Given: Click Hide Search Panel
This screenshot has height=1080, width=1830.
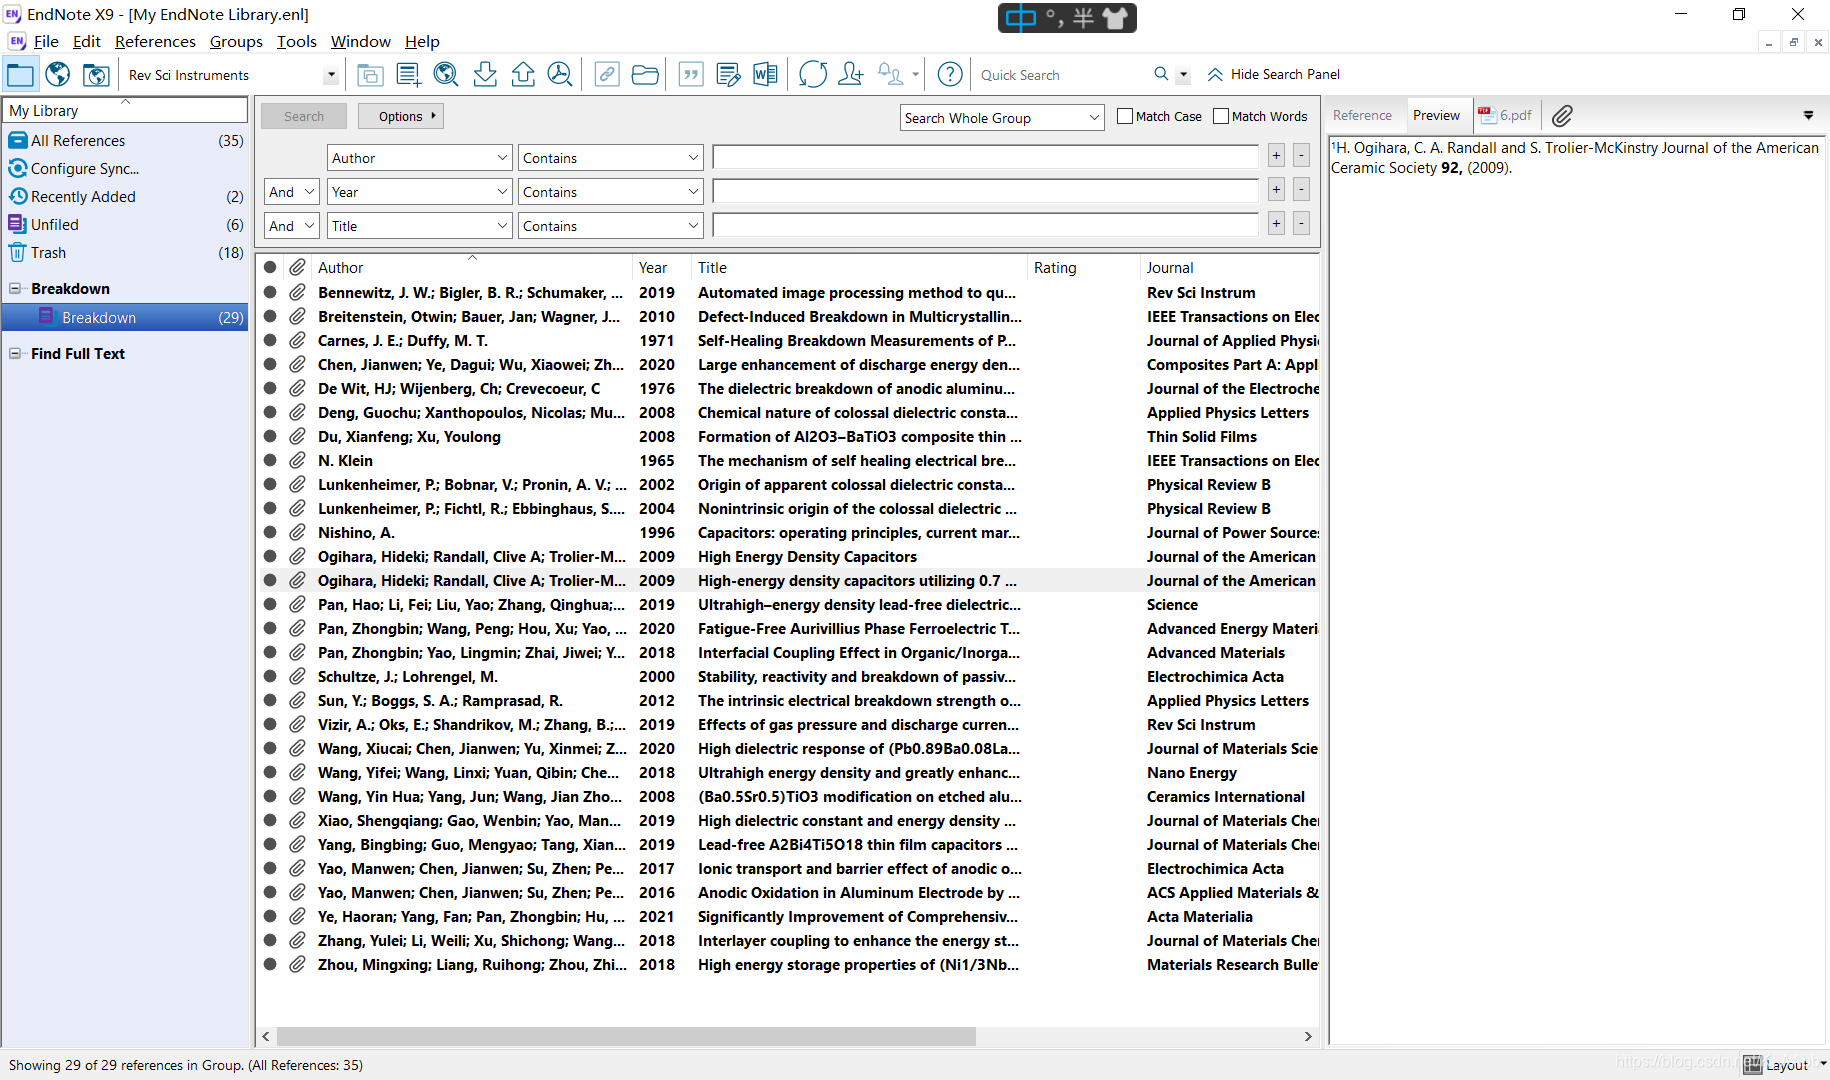Looking at the screenshot, I should coord(1285,74).
